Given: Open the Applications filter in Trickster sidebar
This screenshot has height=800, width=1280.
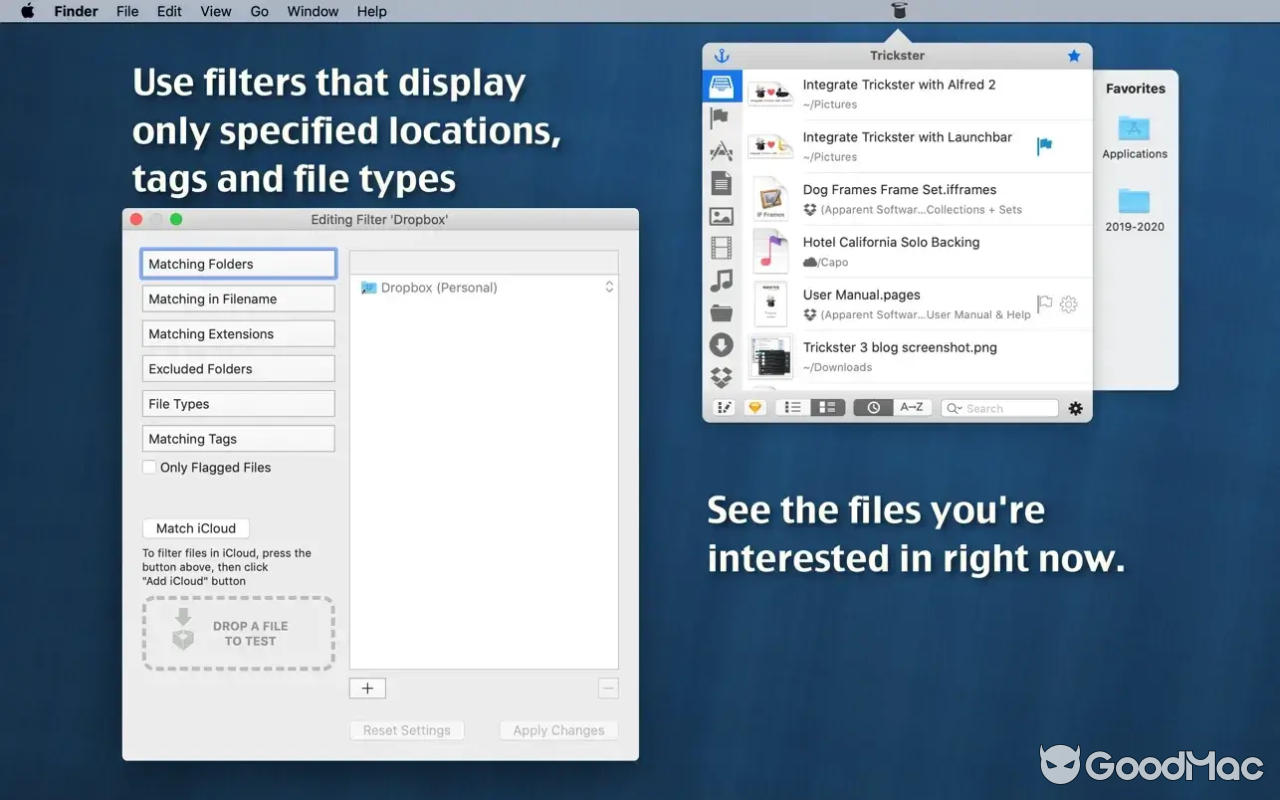Looking at the screenshot, I should (722, 150).
